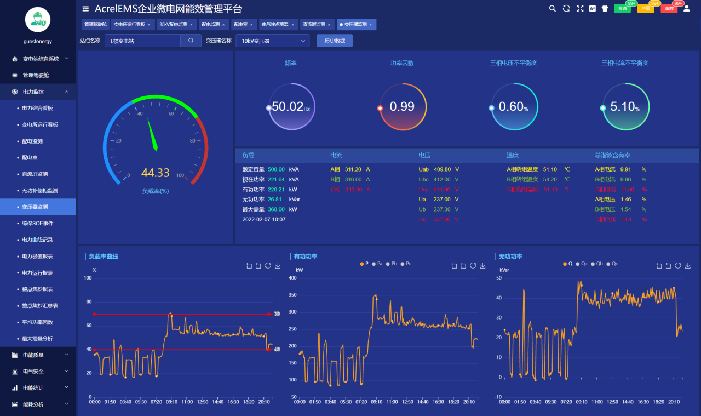Collapse the 电力监控 sidebar group
The height and width of the screenshot is (416, 701).
(40, 91)
